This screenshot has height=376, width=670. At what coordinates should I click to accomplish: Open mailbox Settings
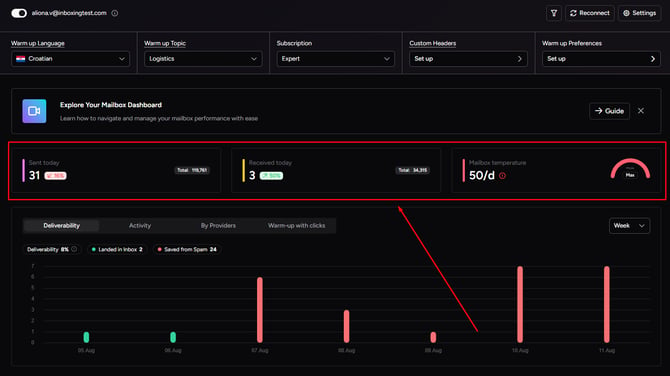(639, 13)
